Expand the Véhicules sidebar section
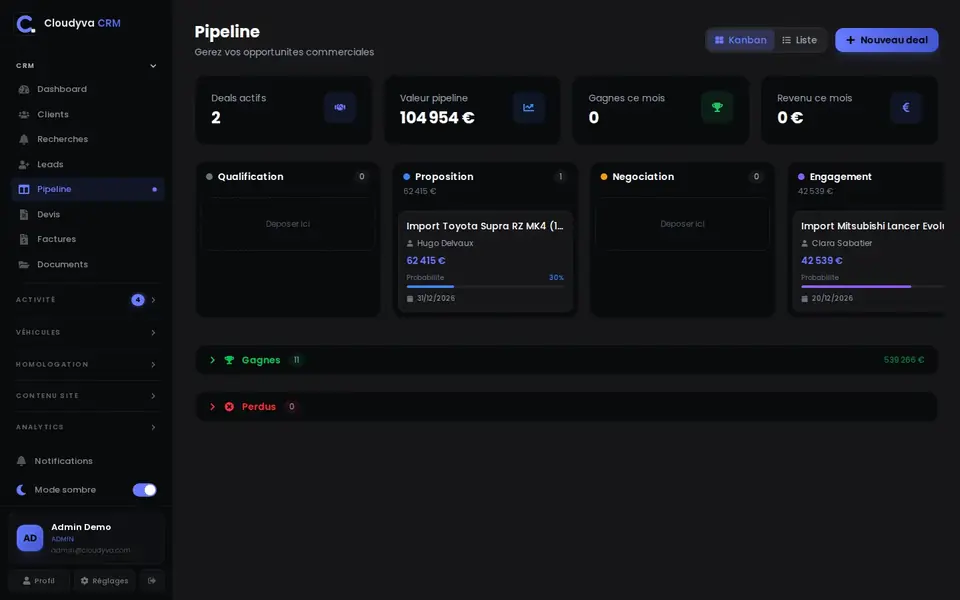The width and height of the screenshot is (960, 600). tap(86, 332)
